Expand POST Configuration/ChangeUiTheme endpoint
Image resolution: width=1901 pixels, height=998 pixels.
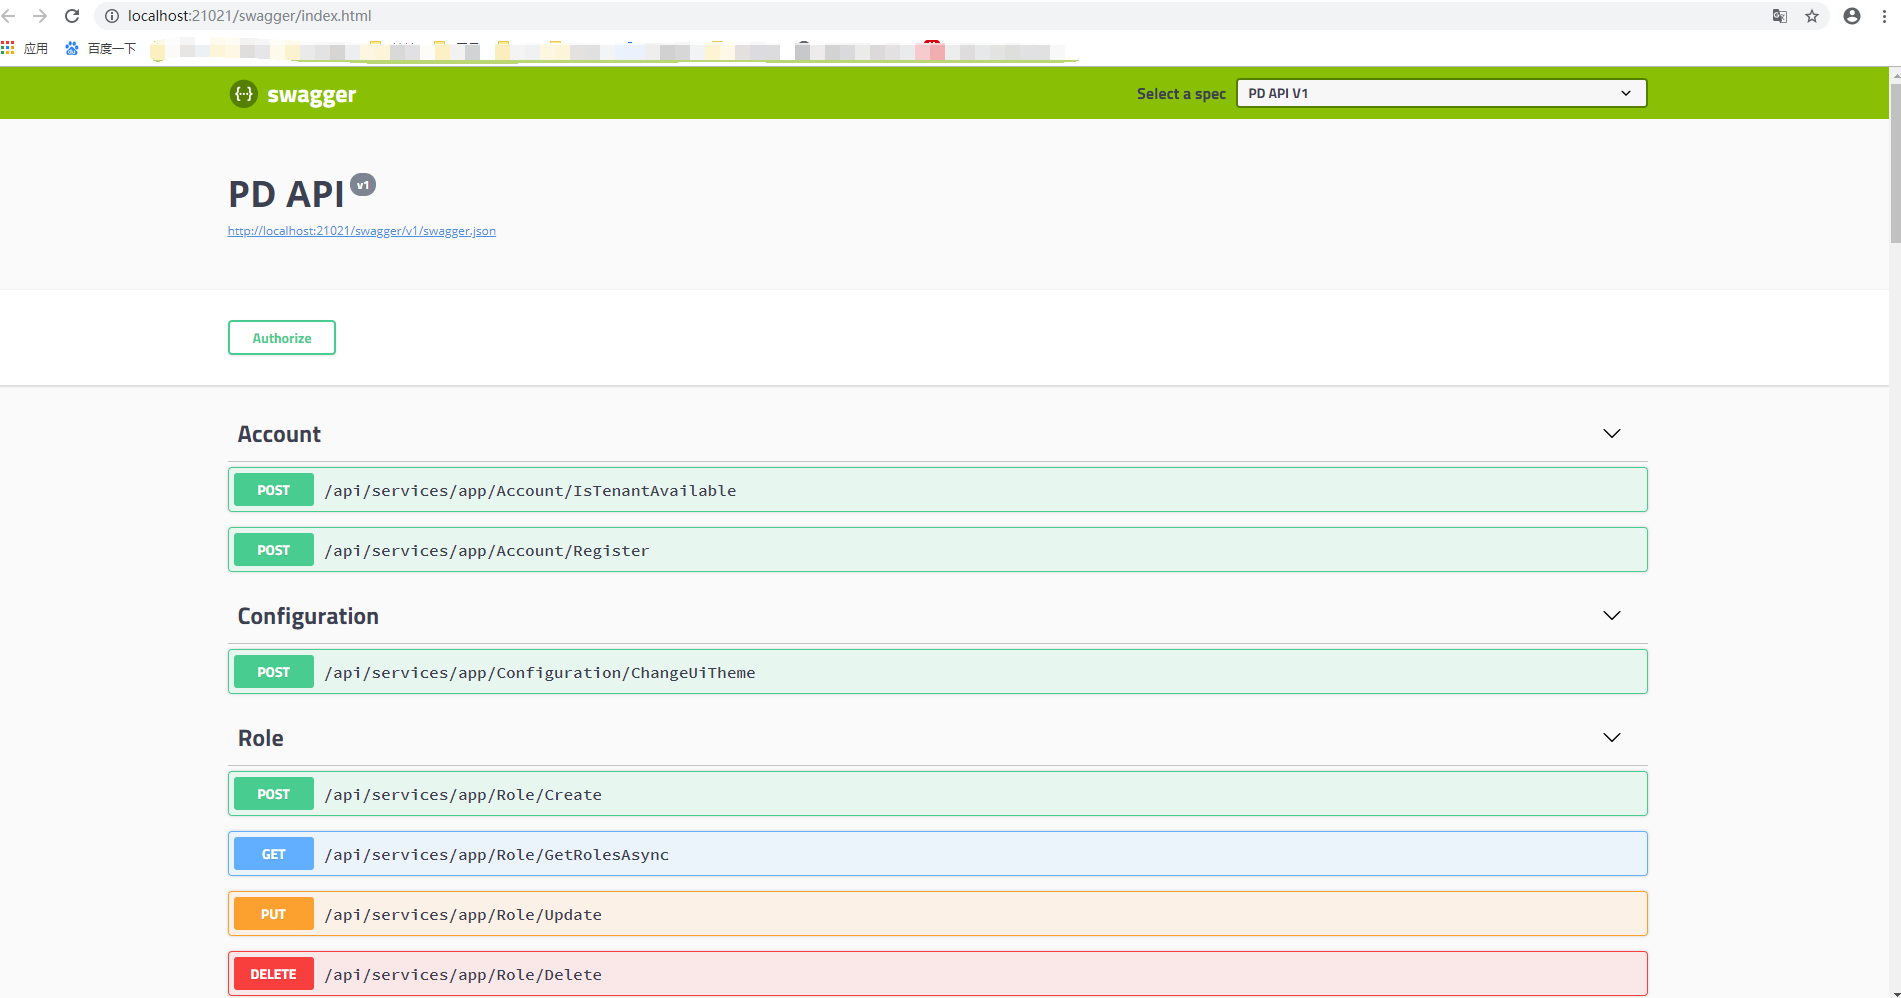click(x=938, y=672)
